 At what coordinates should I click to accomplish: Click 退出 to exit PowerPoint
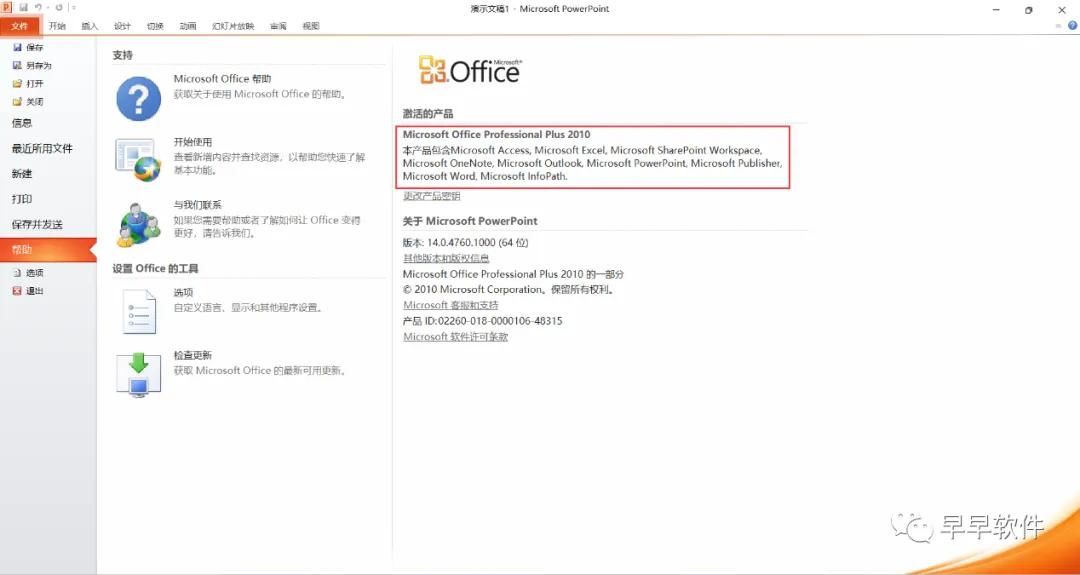click(x=28, y=291)
